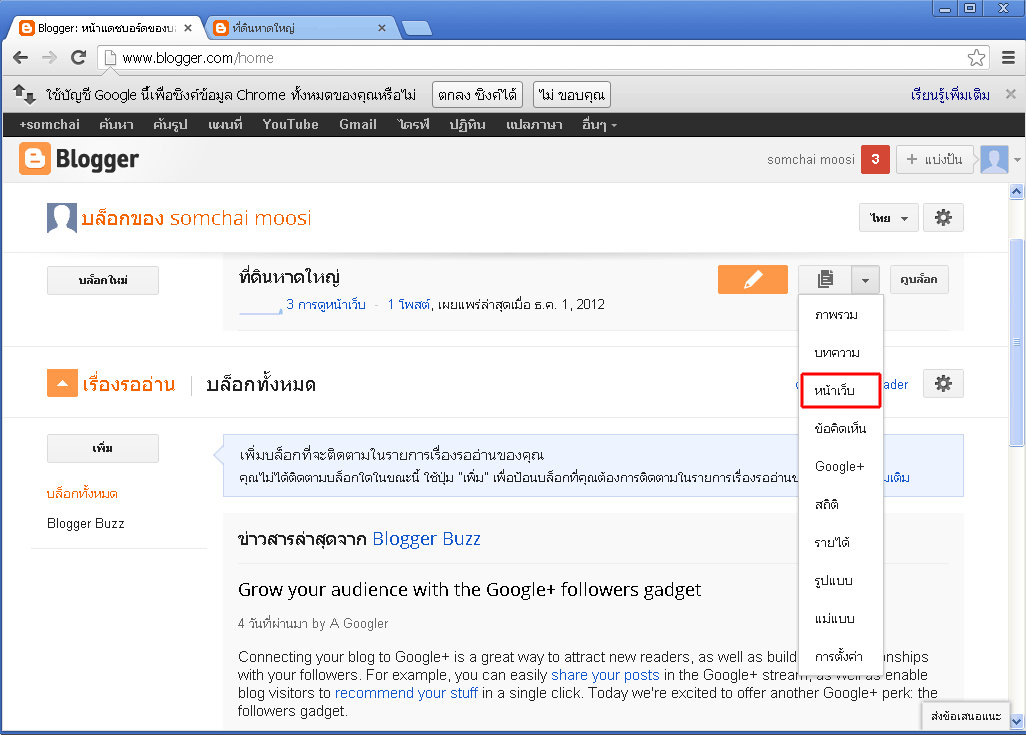Collapse reading list with orange arrow
Screen dimensions: 1026x735
pos(62,384)
